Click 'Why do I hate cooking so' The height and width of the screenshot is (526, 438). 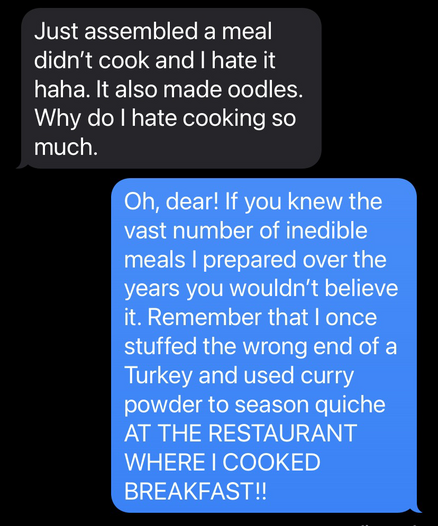pos(165,118)
